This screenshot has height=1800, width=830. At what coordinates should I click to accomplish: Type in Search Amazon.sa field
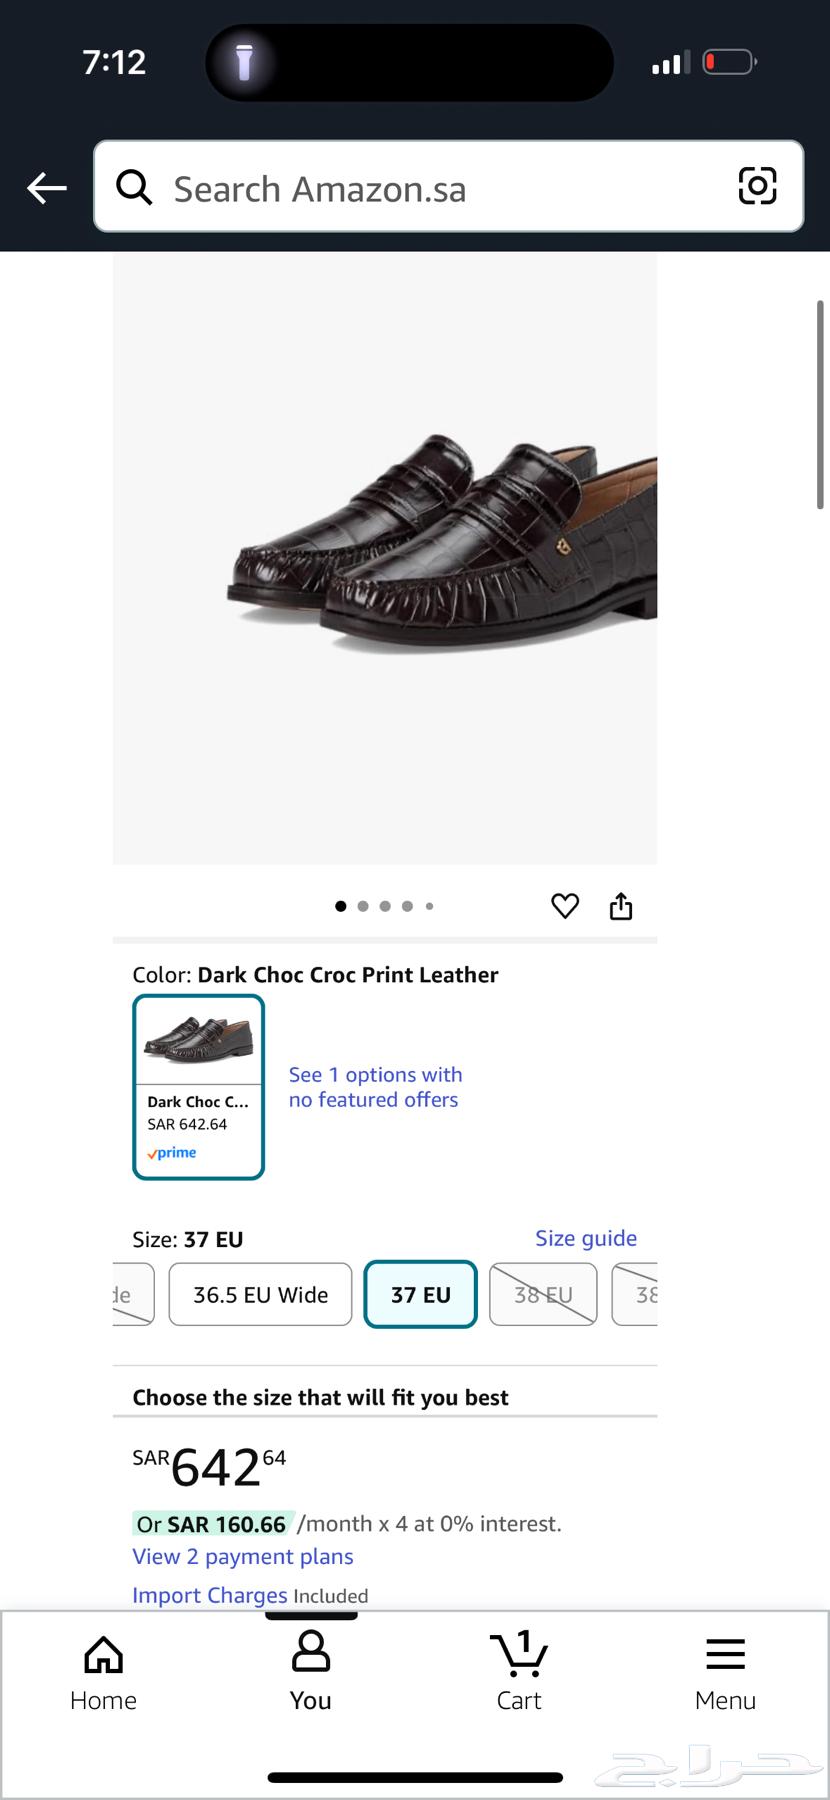440,188
